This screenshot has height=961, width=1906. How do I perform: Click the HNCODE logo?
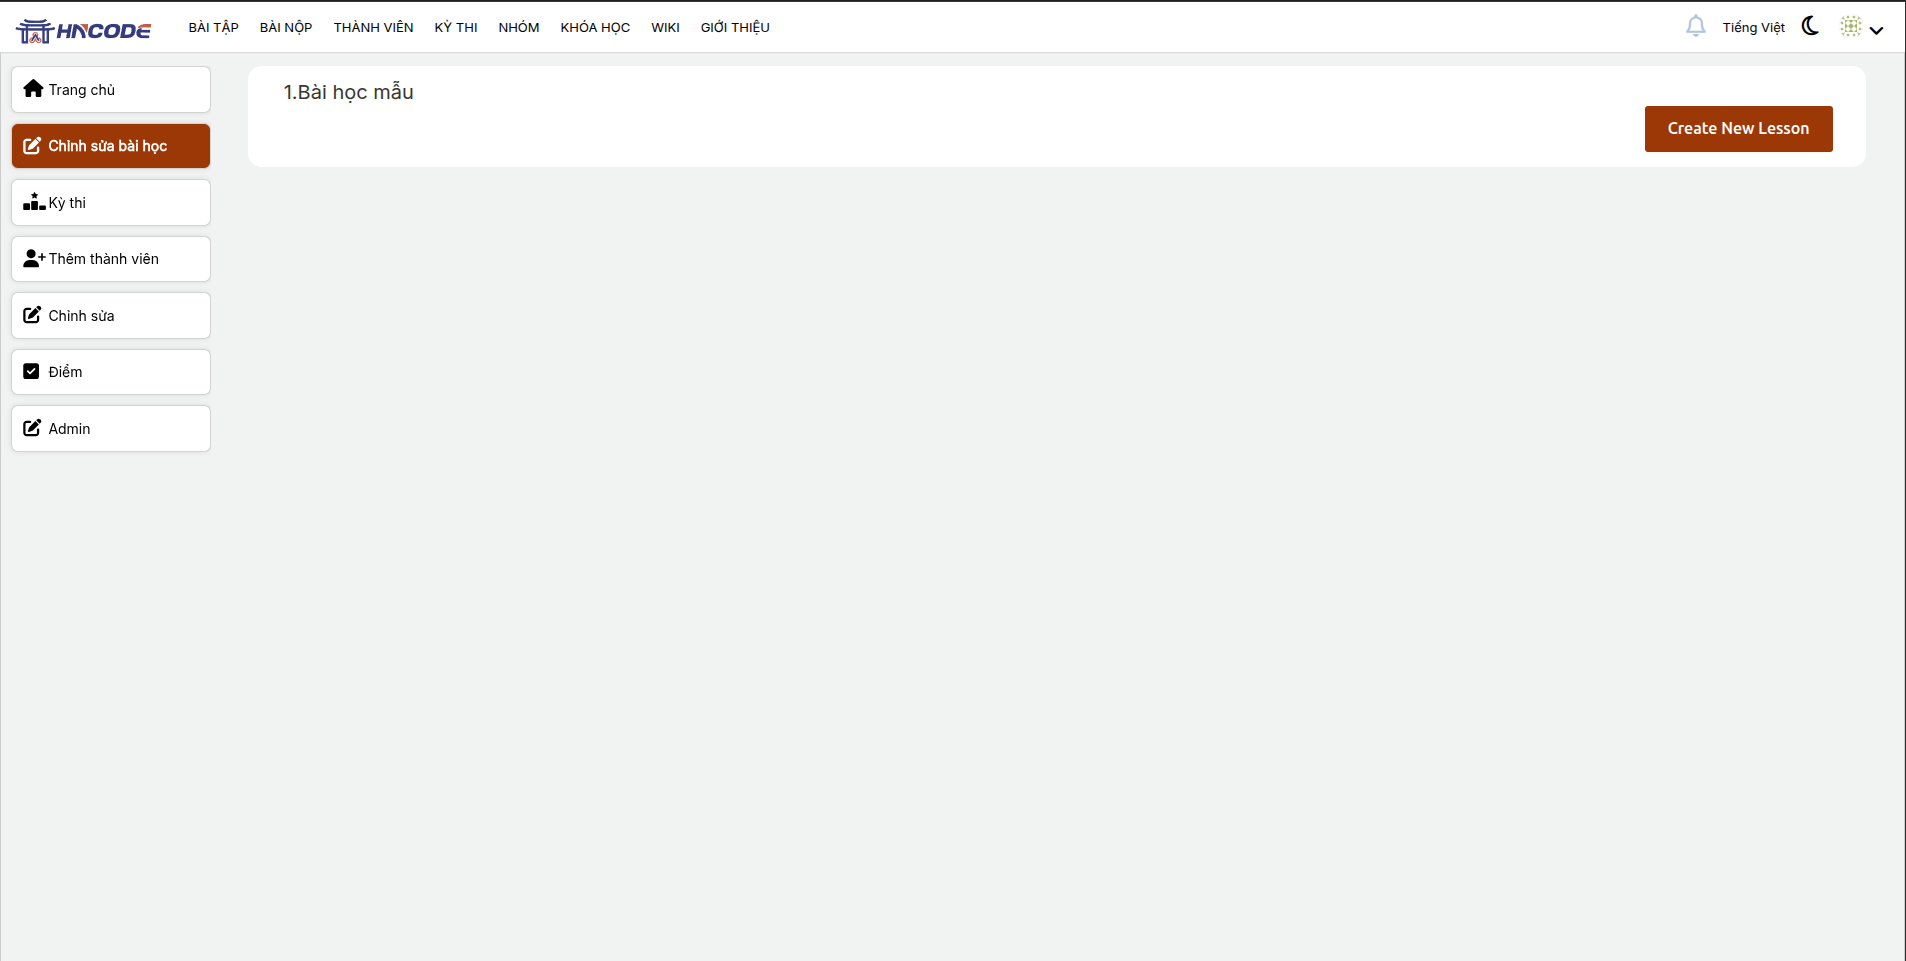coord(83,31)
